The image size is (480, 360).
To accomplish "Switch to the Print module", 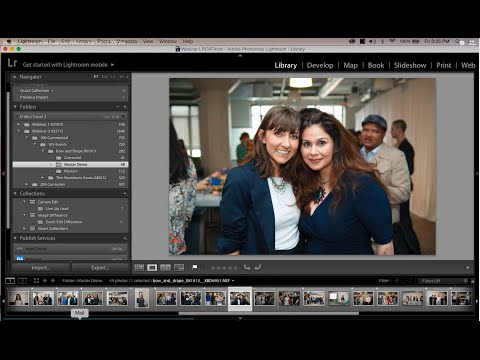I will point(444,65).
